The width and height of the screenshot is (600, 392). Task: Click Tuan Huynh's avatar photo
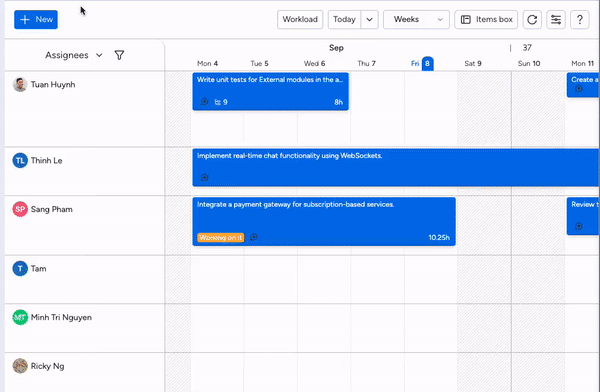coord(20,85)
